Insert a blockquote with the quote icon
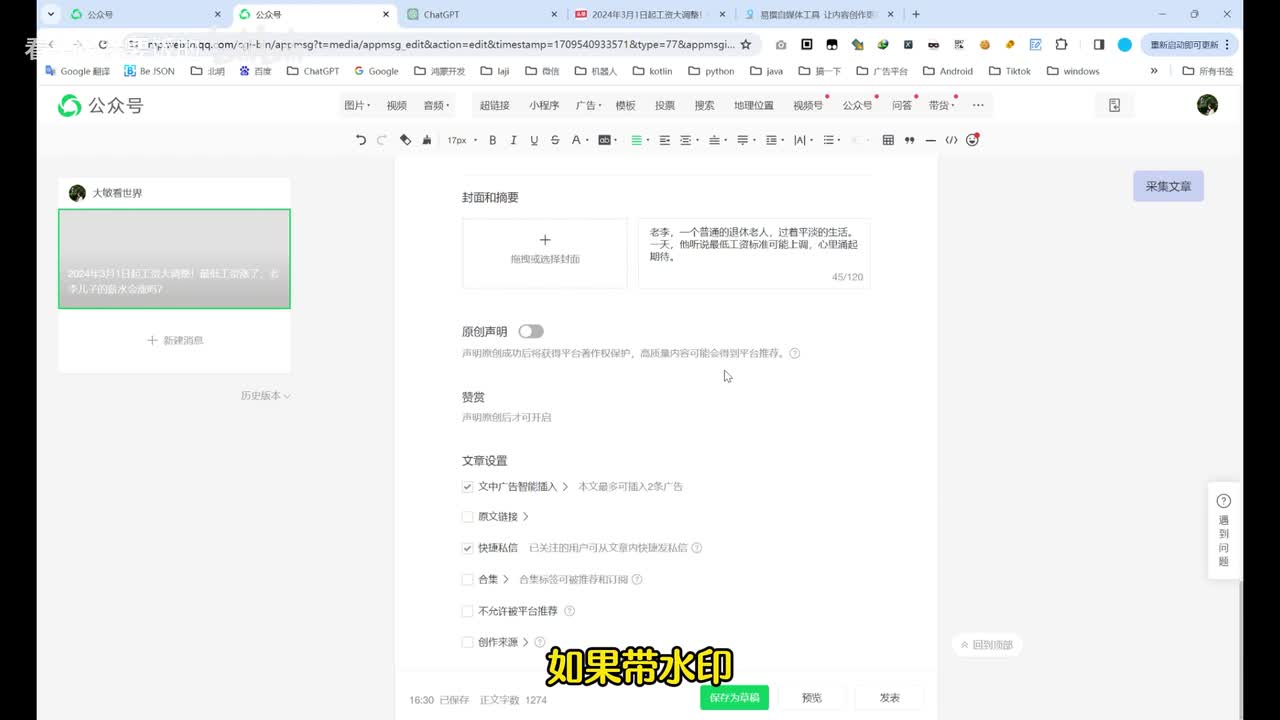Screen dimensions: 1280x720 pos(909,140)
